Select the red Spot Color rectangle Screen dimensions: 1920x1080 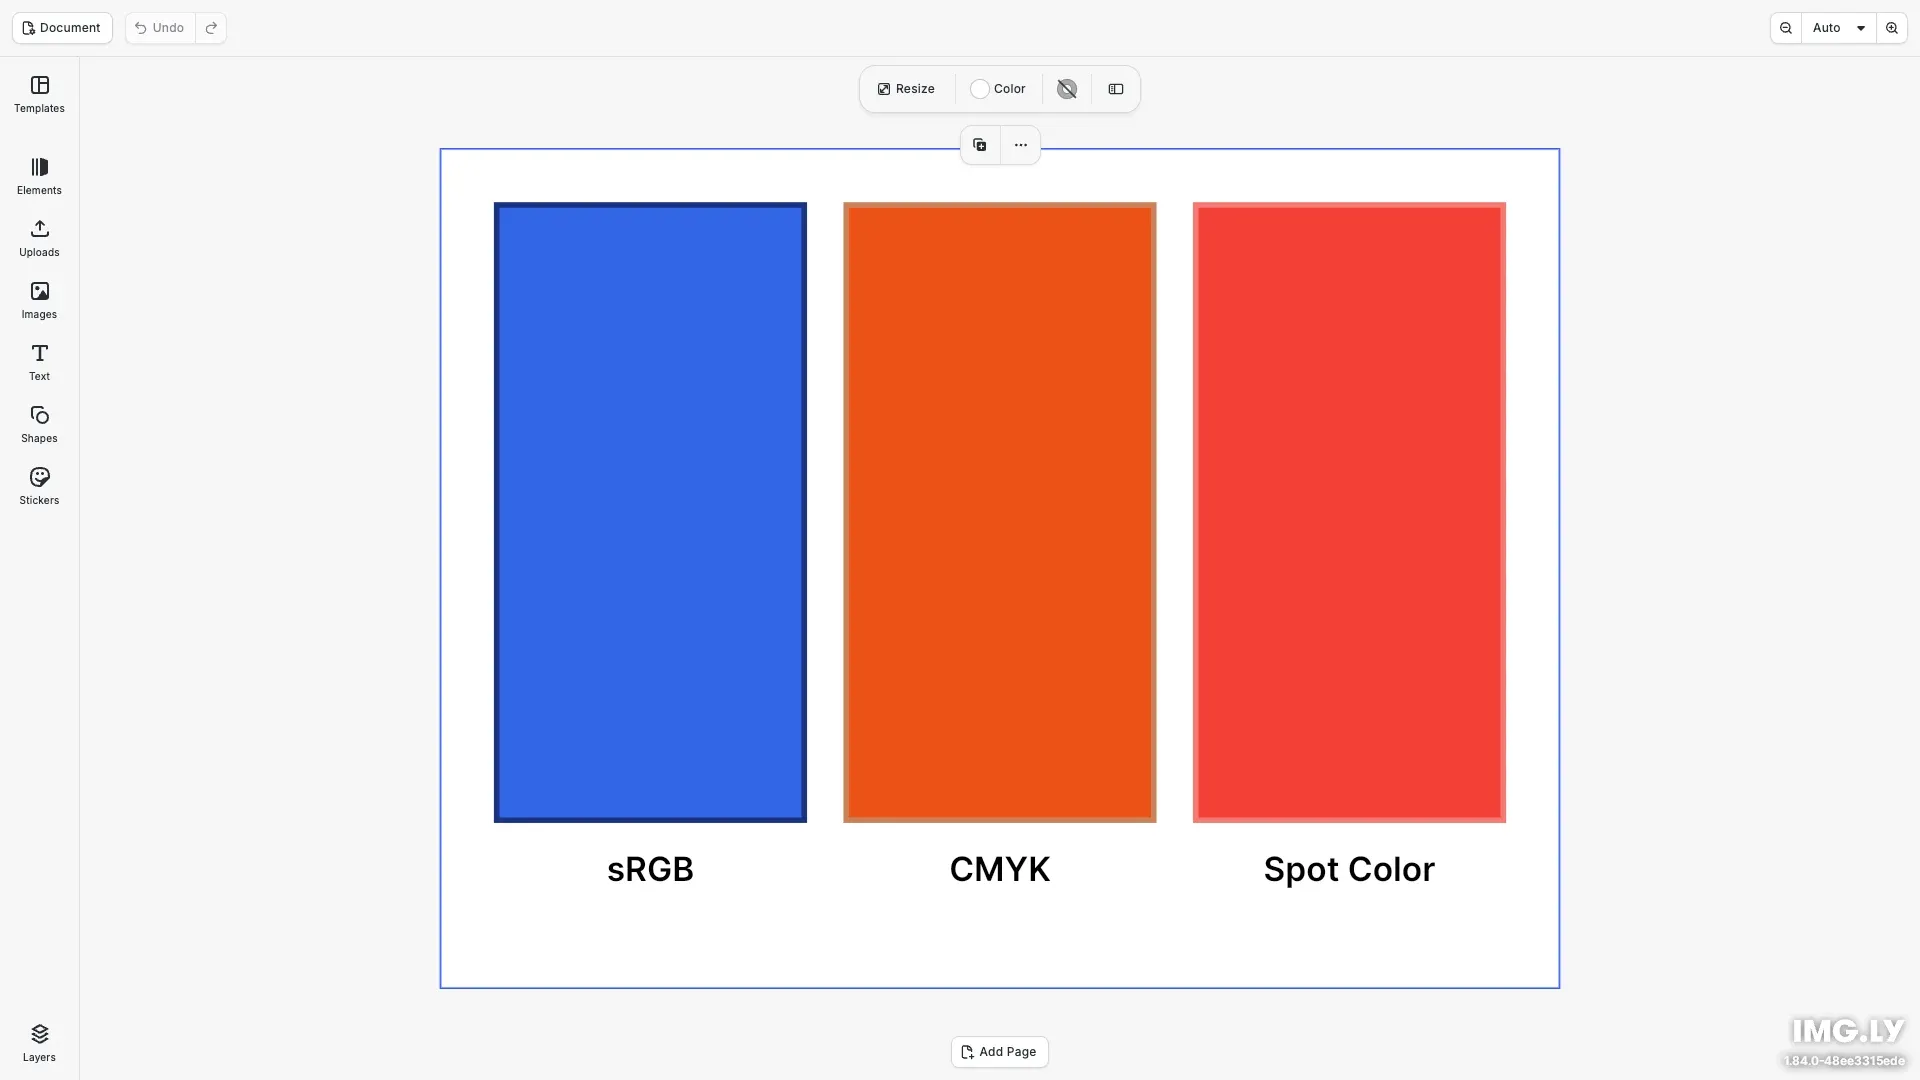pos(1349,513)
